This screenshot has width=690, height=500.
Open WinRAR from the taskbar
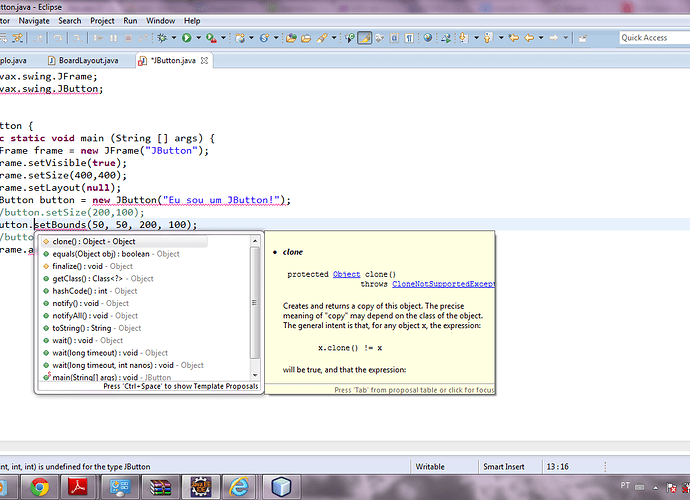click(x=160, y=487)
